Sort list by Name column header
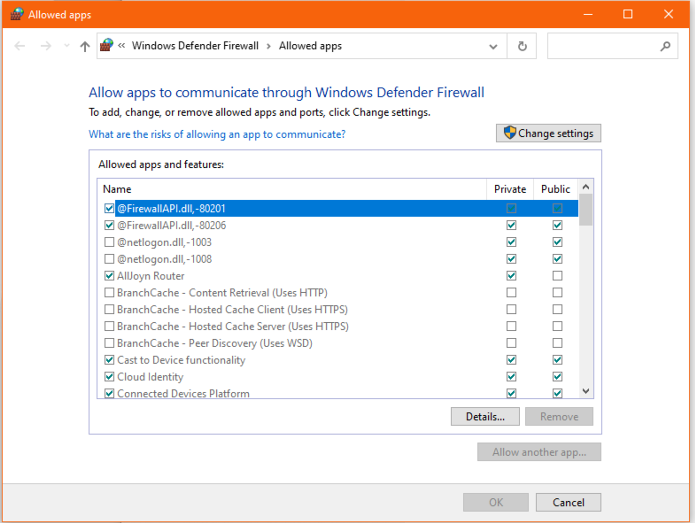Screen dimensions: 695x523 [x=292, y=189]
